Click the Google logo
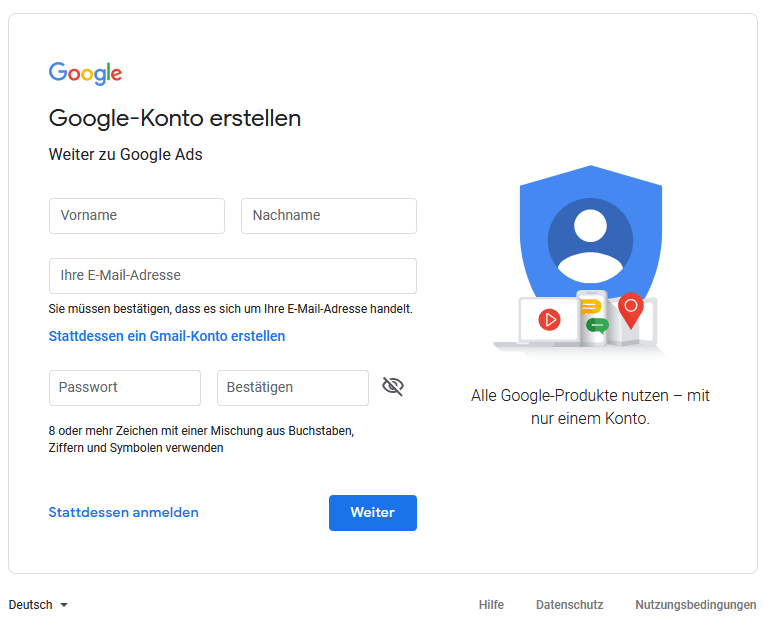The width and height of the screenshot is (777, 644). pyautogui.click(x=85, y=73)
